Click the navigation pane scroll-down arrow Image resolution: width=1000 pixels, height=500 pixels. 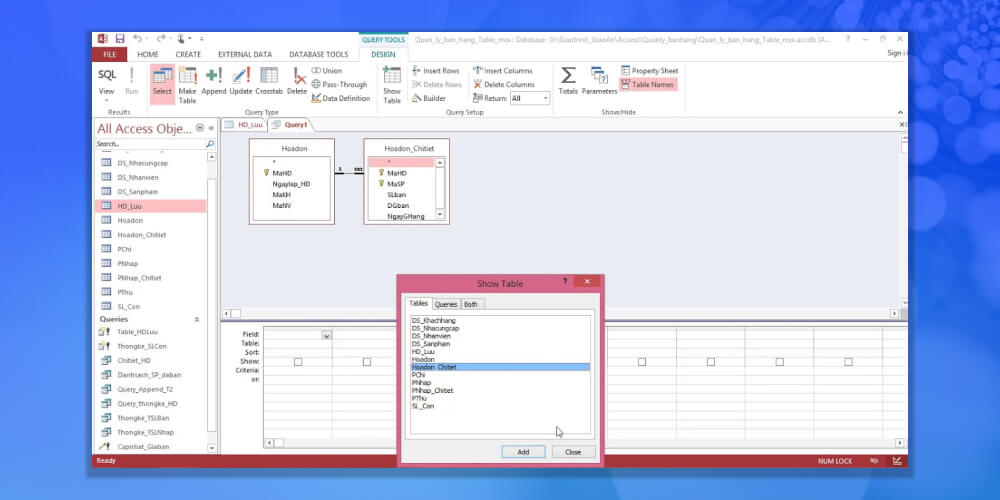click(212, 448)
